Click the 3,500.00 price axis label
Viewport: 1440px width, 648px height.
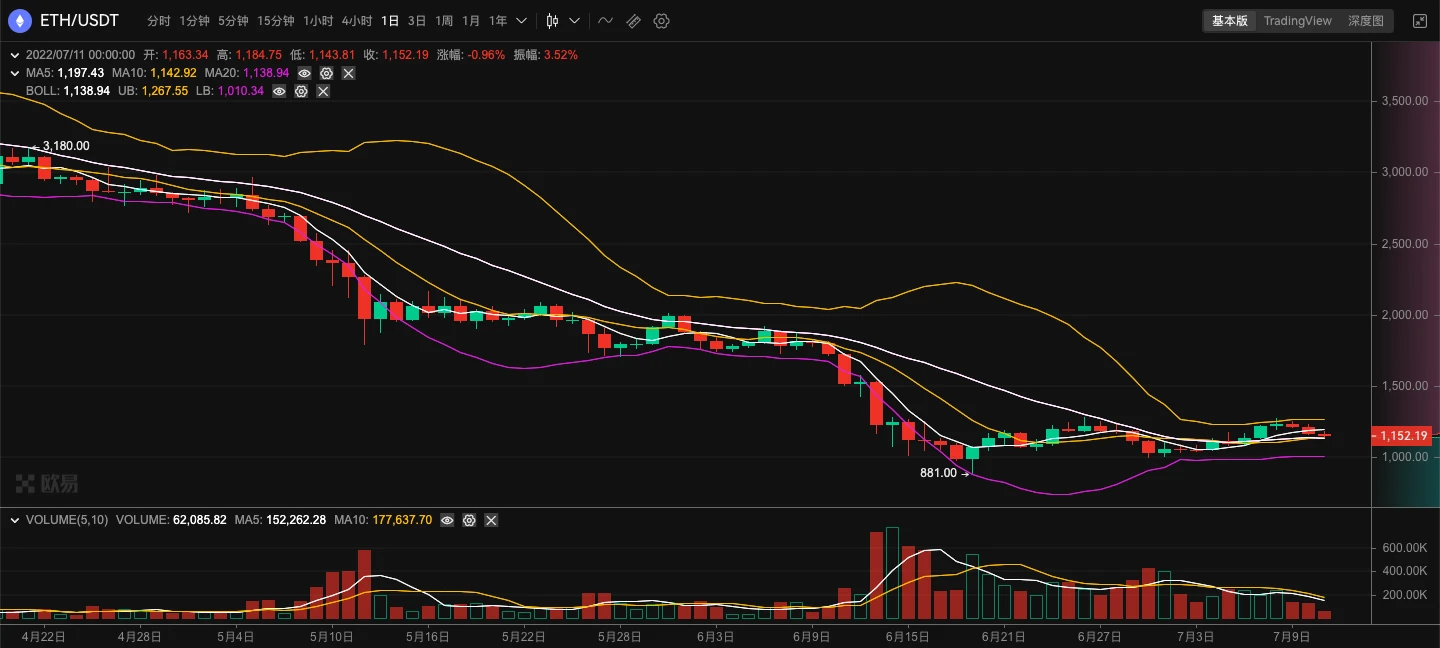click(1404, 101)
